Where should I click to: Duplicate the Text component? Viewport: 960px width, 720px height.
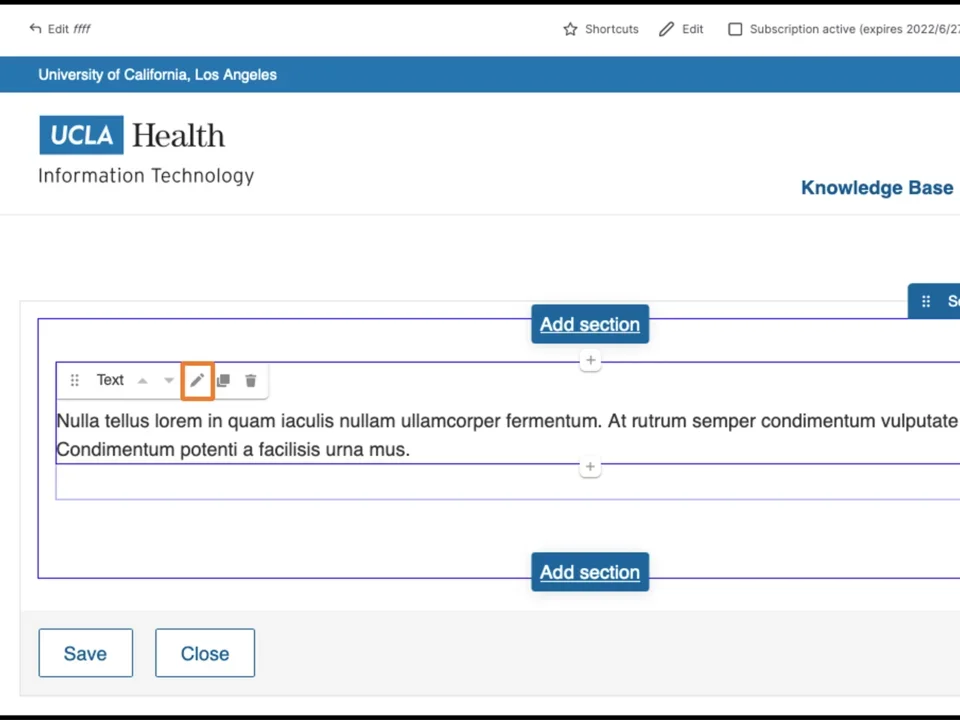click(x=223, y=381)
